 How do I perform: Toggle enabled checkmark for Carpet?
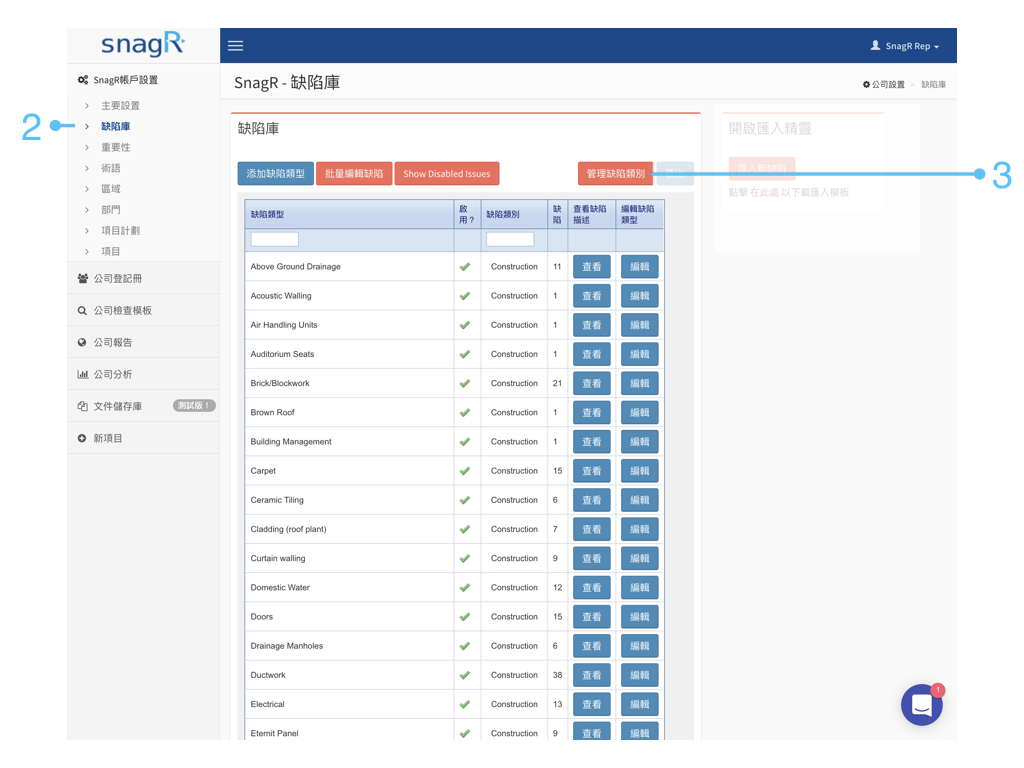point(465,471)
